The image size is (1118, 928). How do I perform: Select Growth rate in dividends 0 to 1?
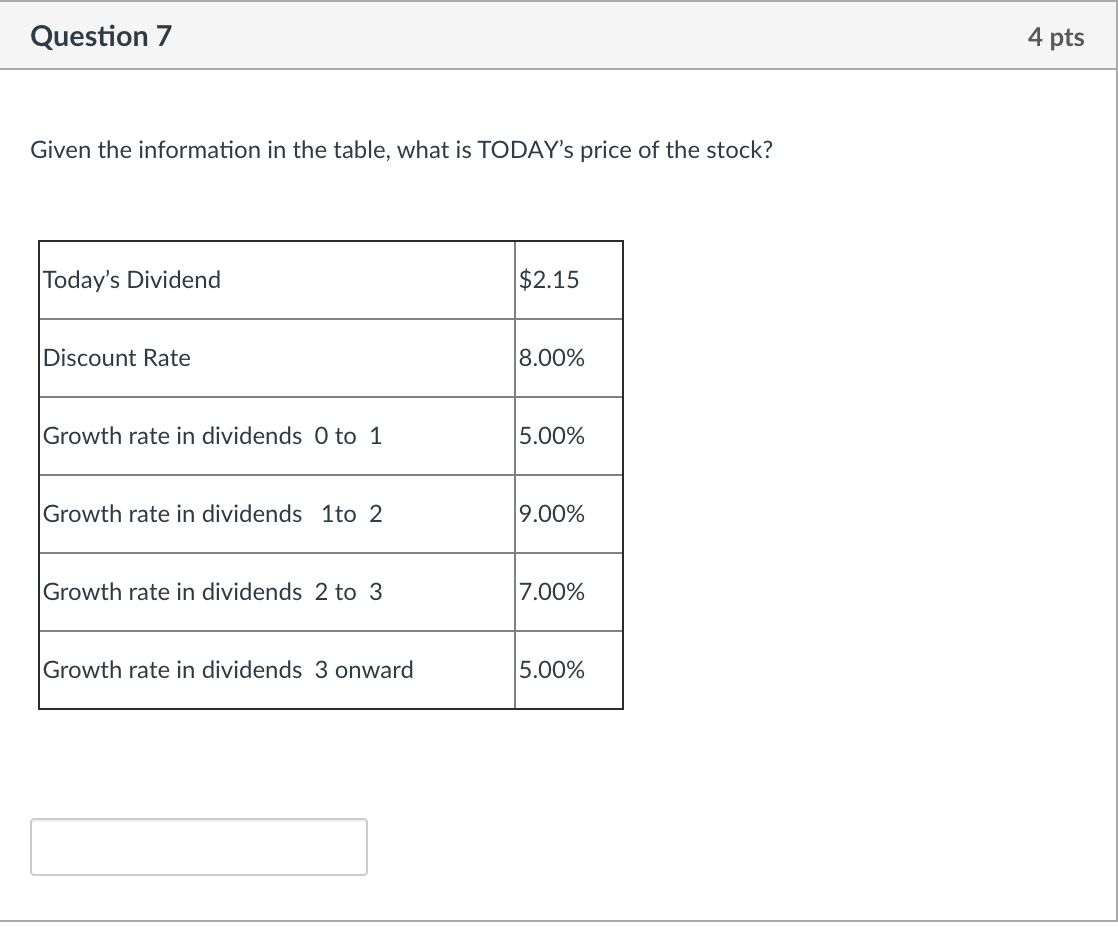[x=210, y=436]
